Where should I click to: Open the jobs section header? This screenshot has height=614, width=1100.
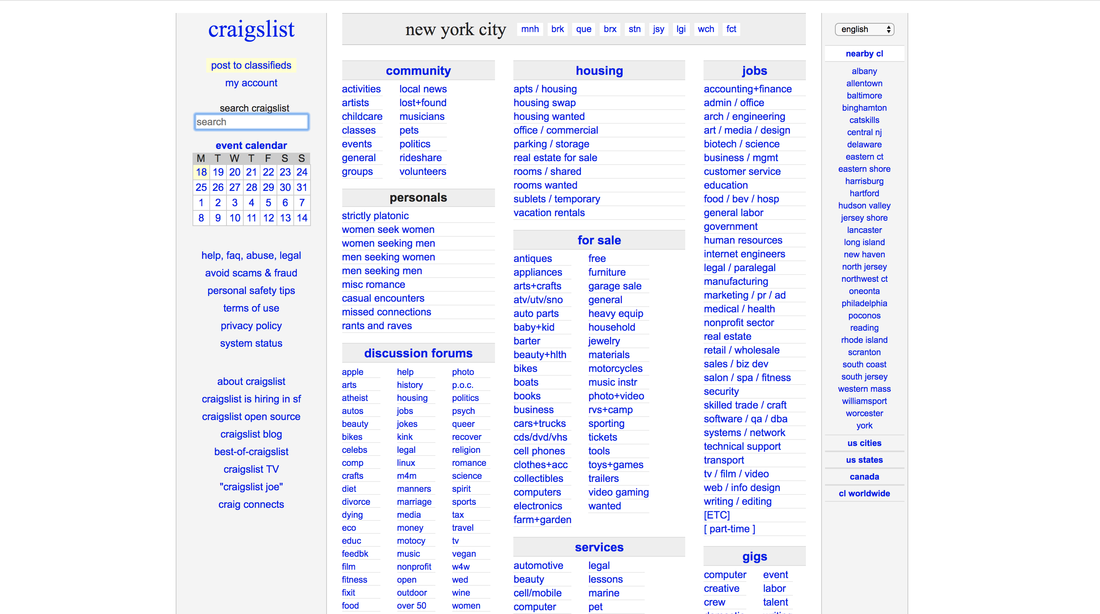(x=754, y=71)
